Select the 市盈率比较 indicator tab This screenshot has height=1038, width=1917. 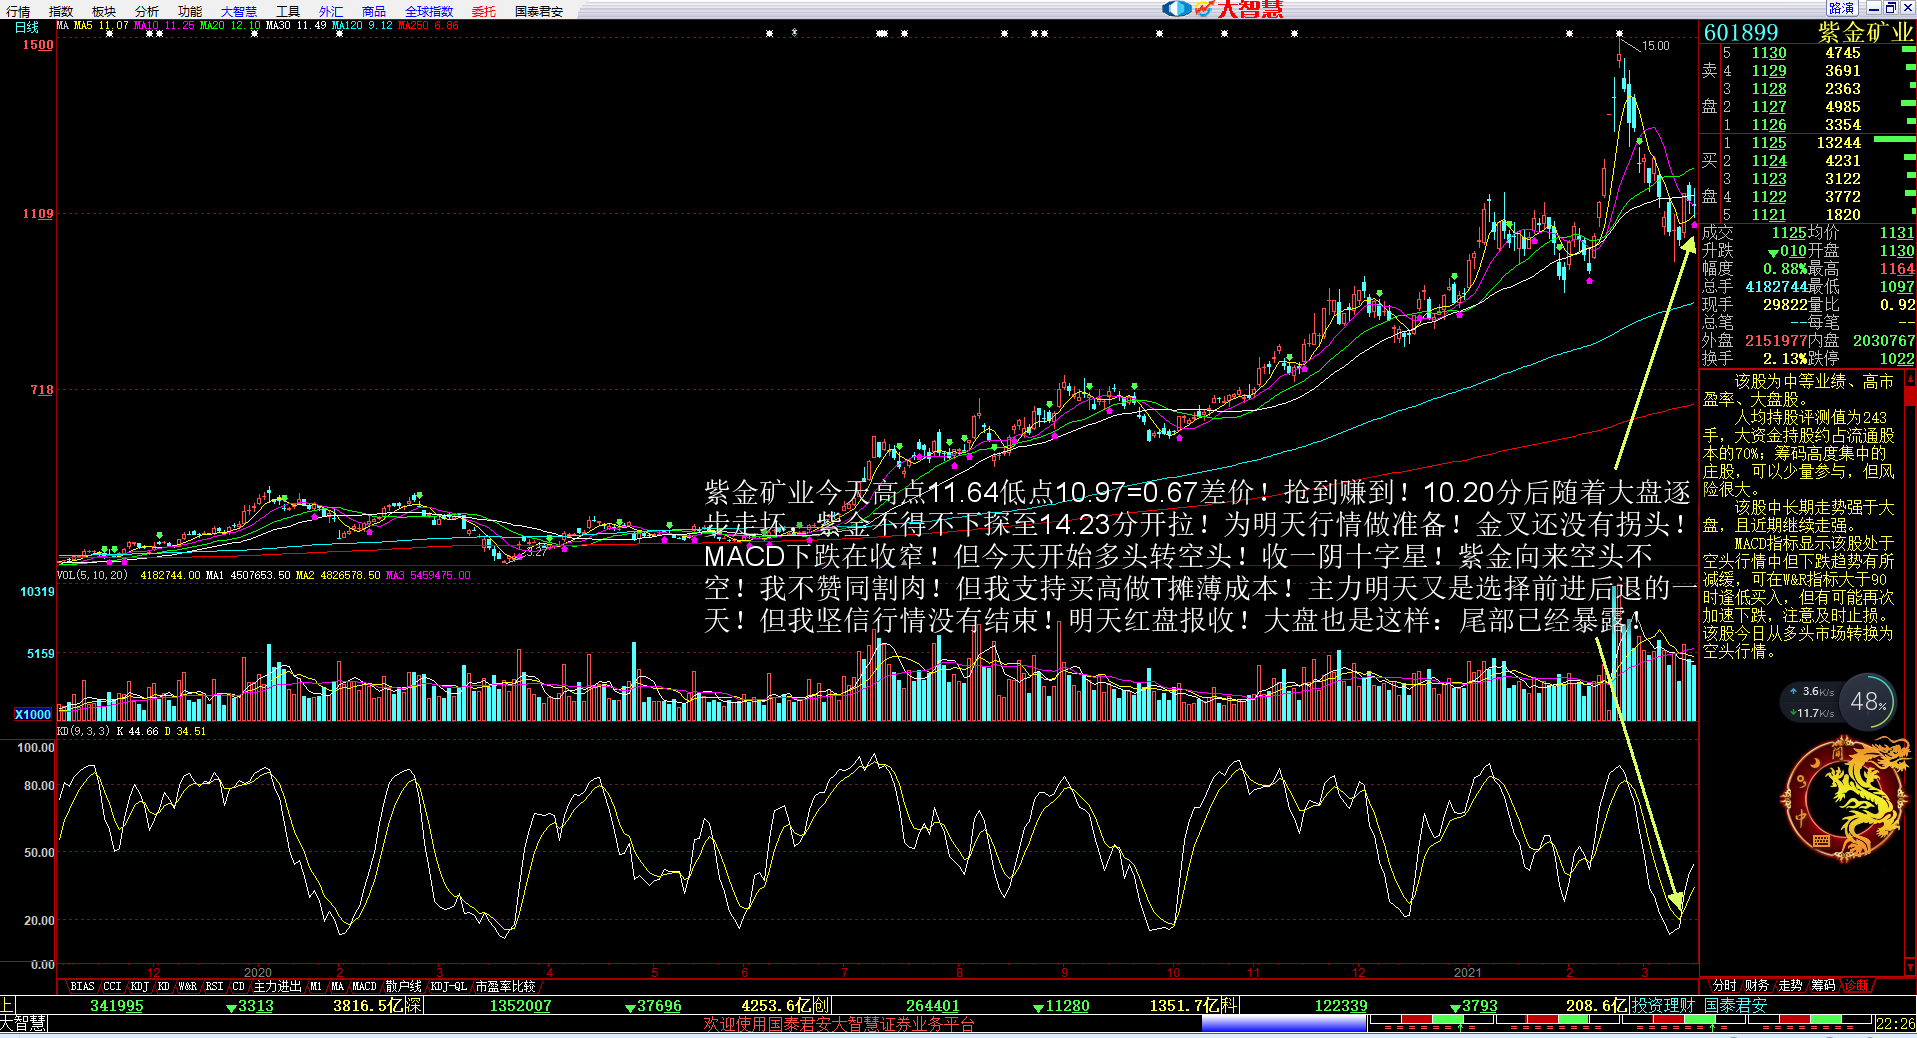(x=505, y=986)
